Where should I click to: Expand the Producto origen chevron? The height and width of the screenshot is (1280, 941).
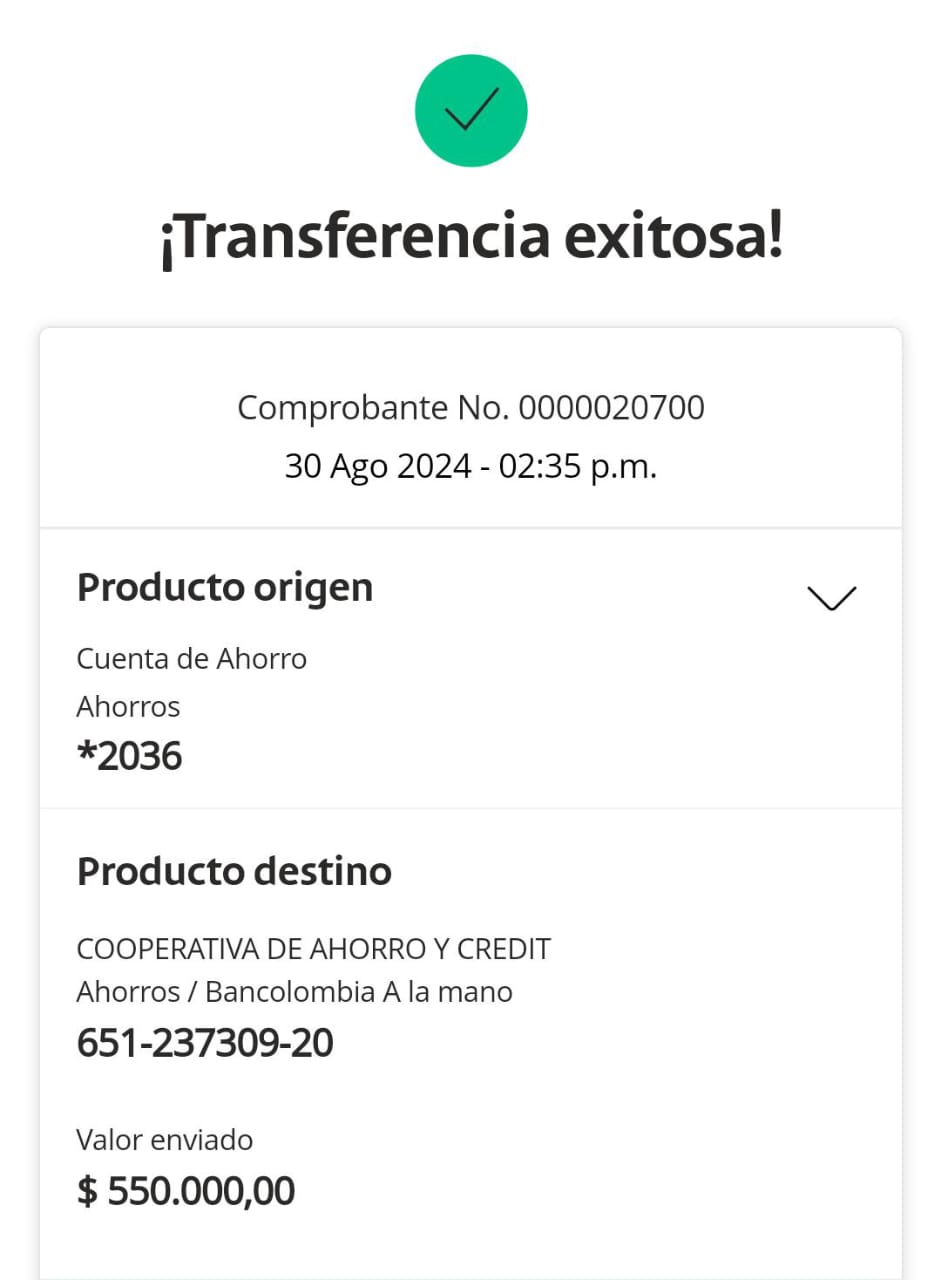(831, 597)
